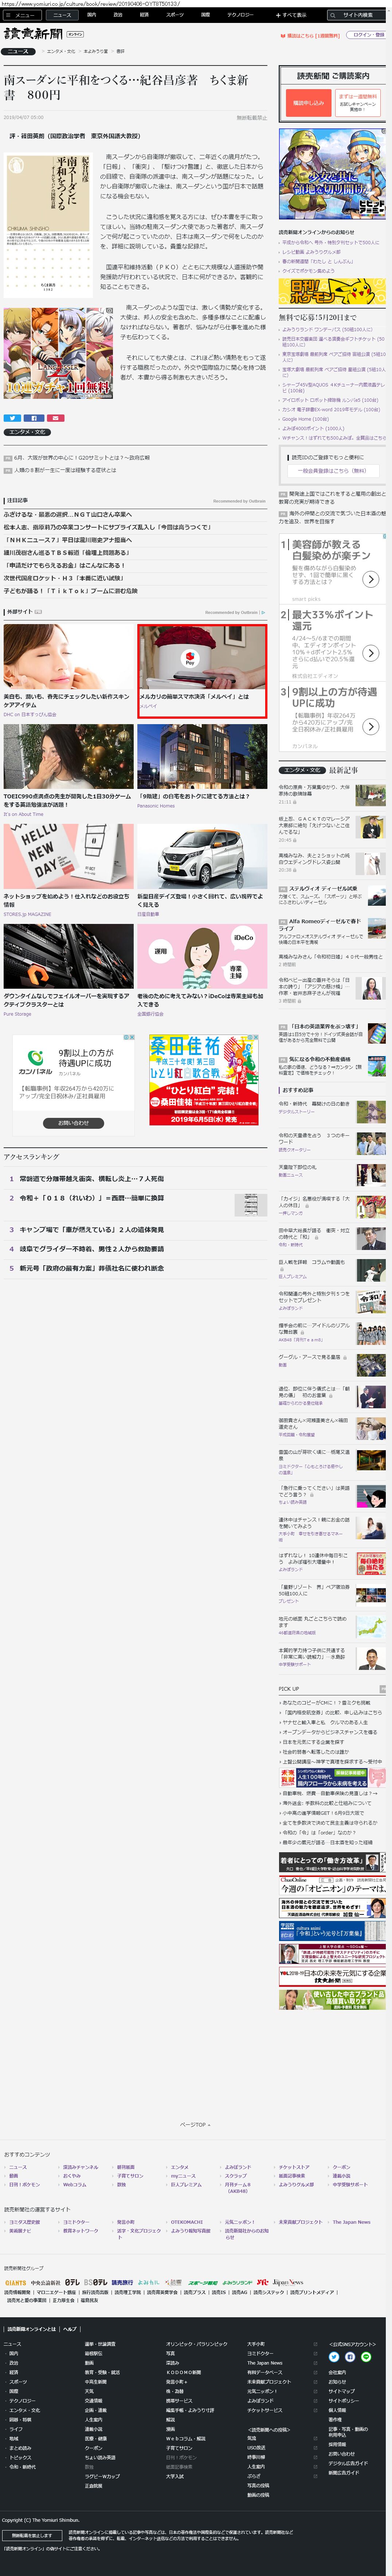Click 一般会員登録はこちら(無料) button
Viewport: 392px width, 2576px height.
point(333,471)
